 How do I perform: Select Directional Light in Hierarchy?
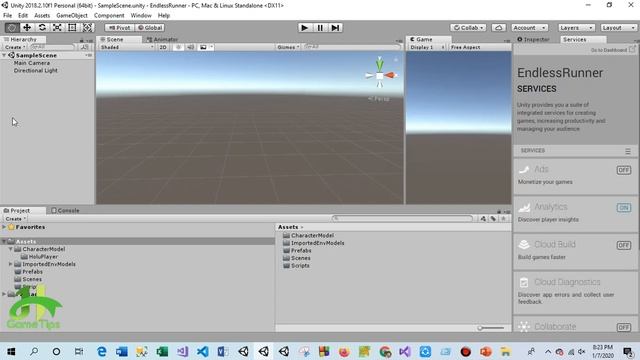point(36,71)
